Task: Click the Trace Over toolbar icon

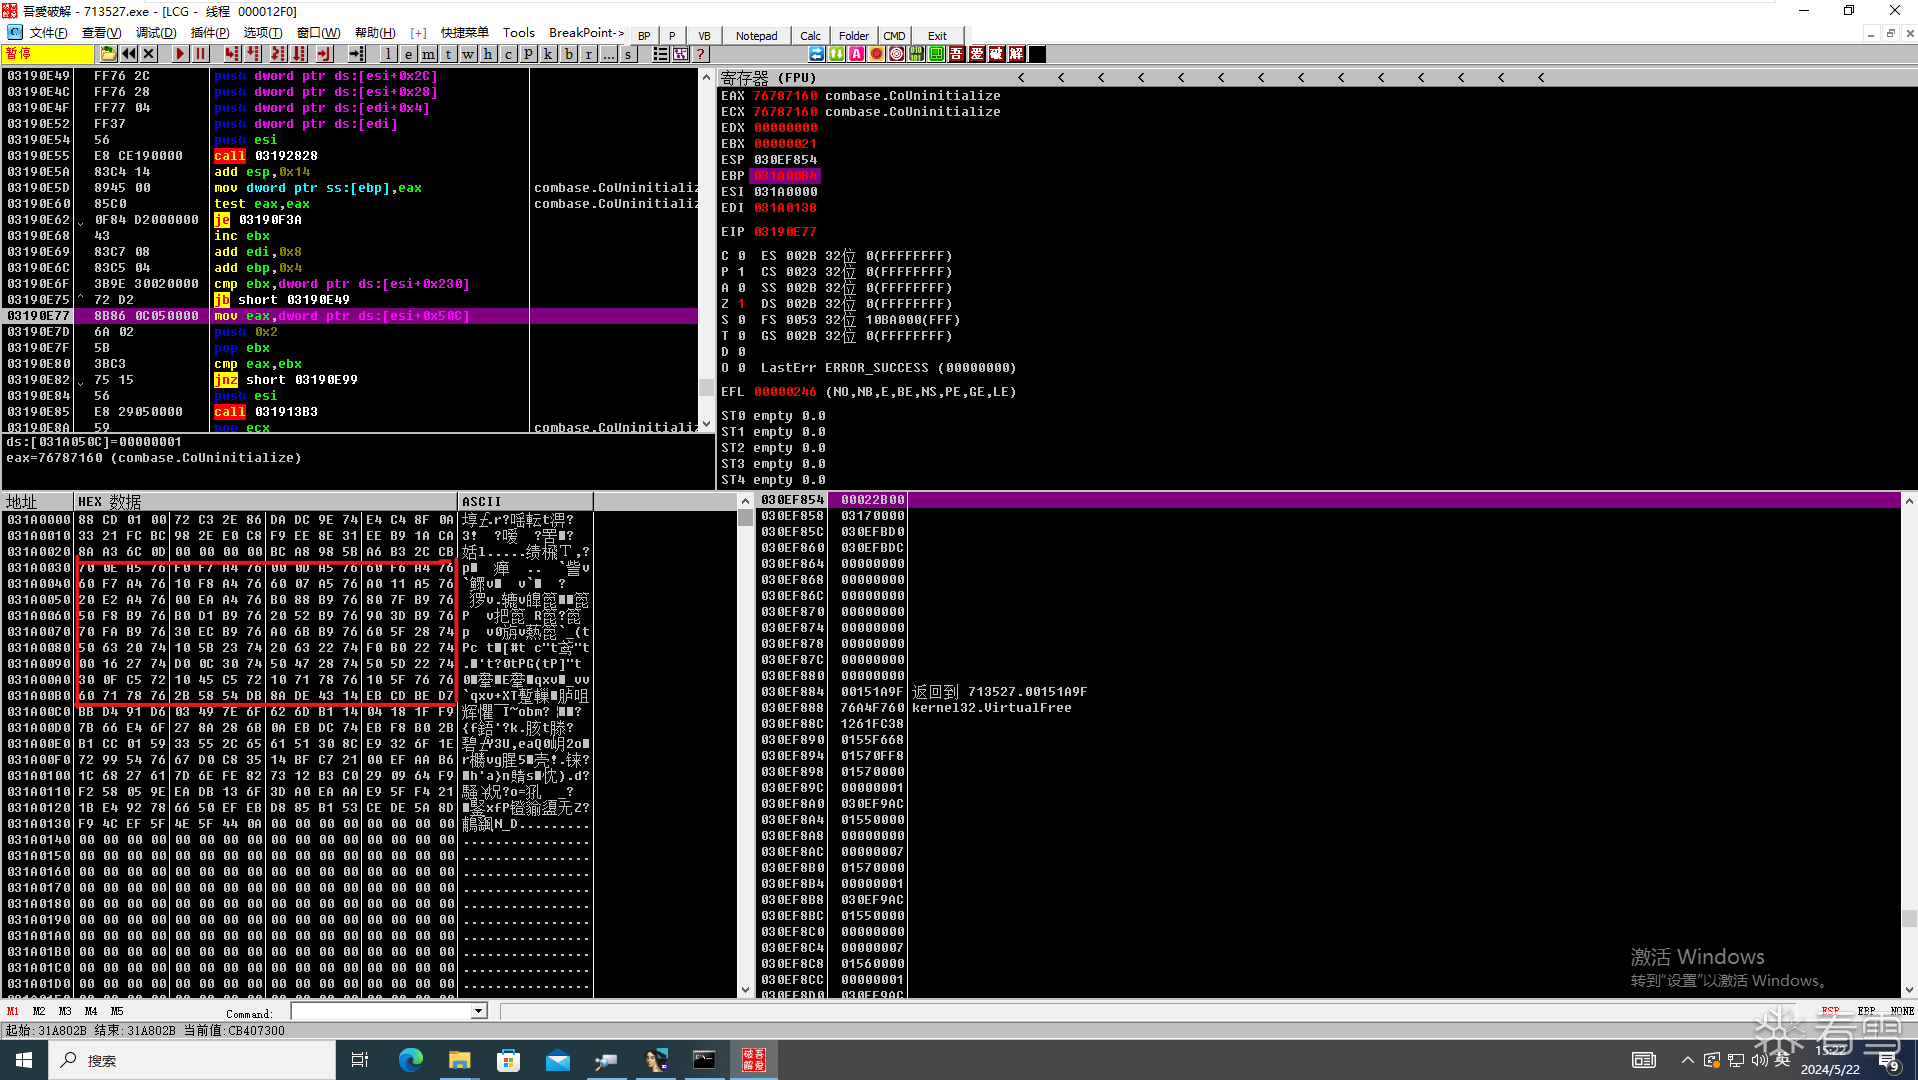Action: click(299, 54)
